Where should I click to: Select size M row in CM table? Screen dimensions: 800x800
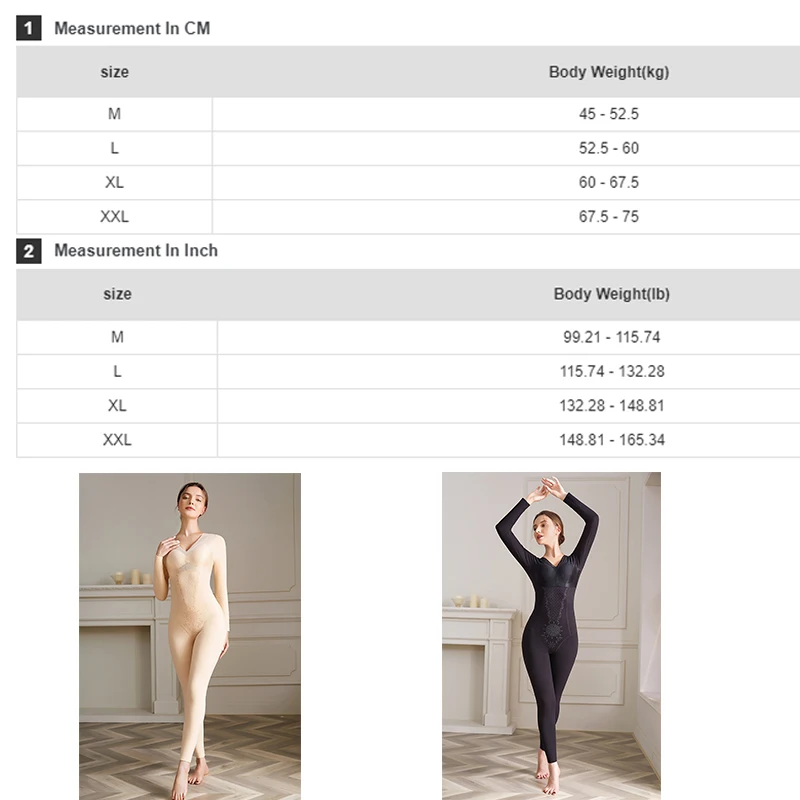click(x=408, y=114)
